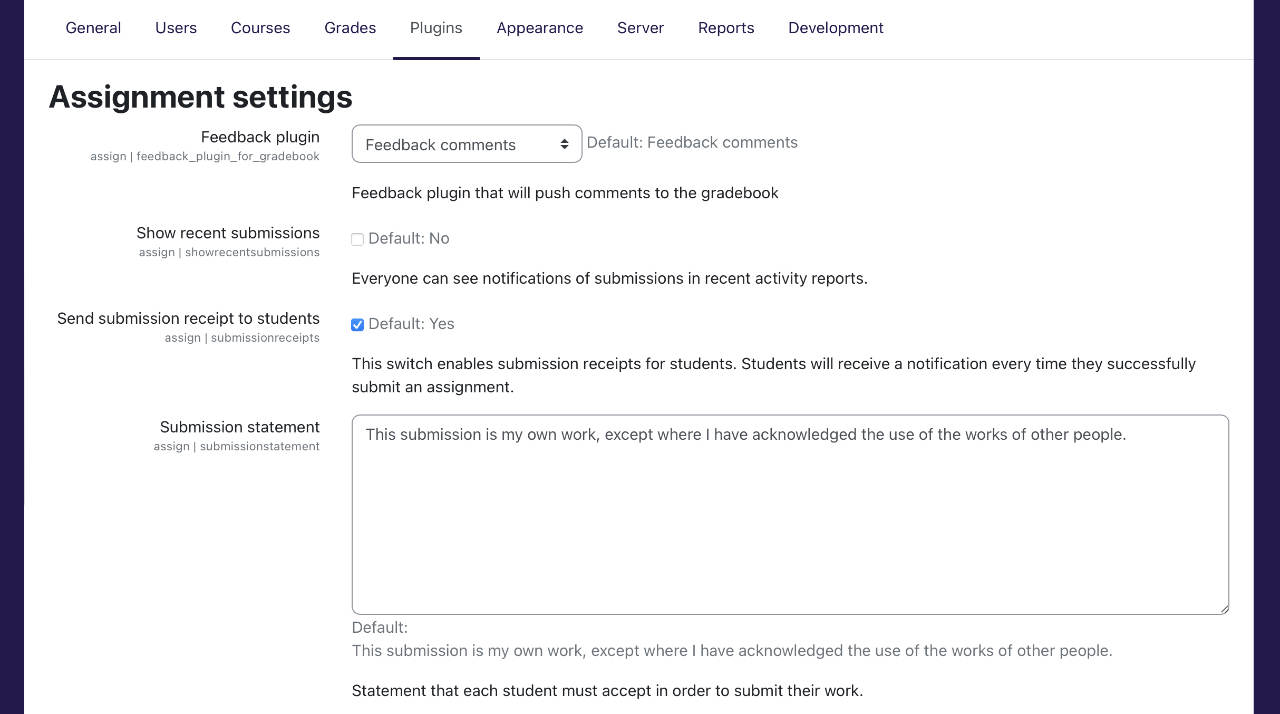1280x714 pixels.
Task: Expand the Feedback plugin dropdown
Action: point(466,144)
